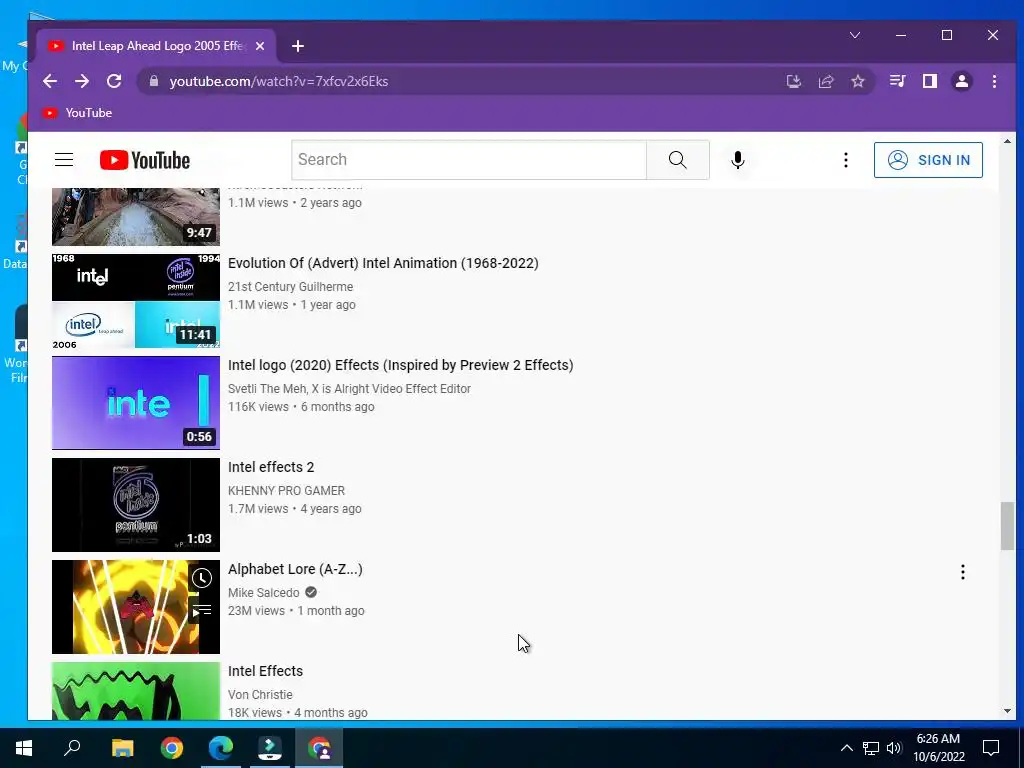The image size is (1024, 768).
Task: Open Evolution Of (Advert) Intel Animation video
Action: pos(383,263)
